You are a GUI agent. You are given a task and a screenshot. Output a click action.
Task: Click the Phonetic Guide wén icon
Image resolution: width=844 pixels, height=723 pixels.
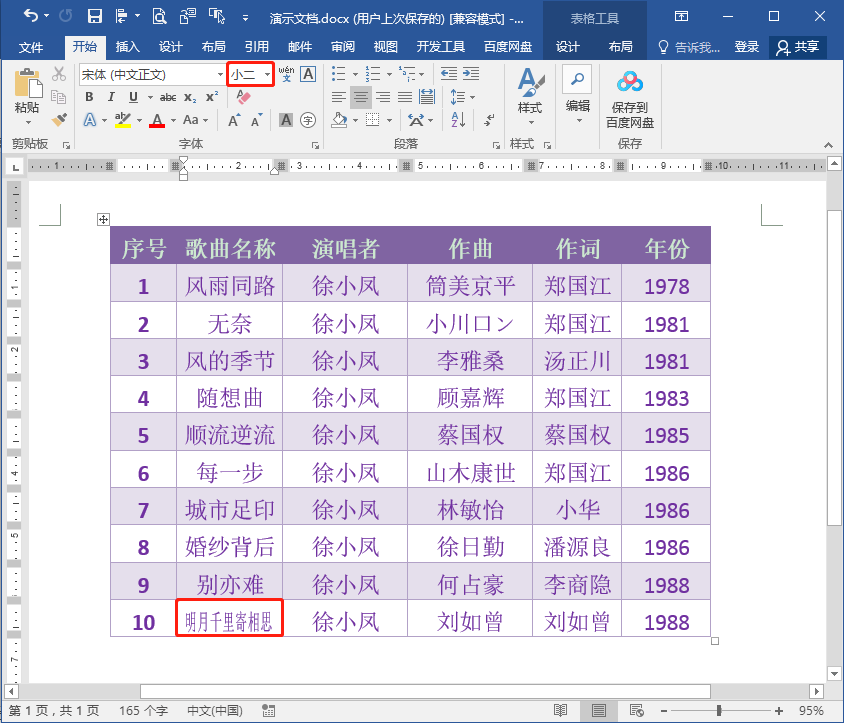tap(286, 74)
